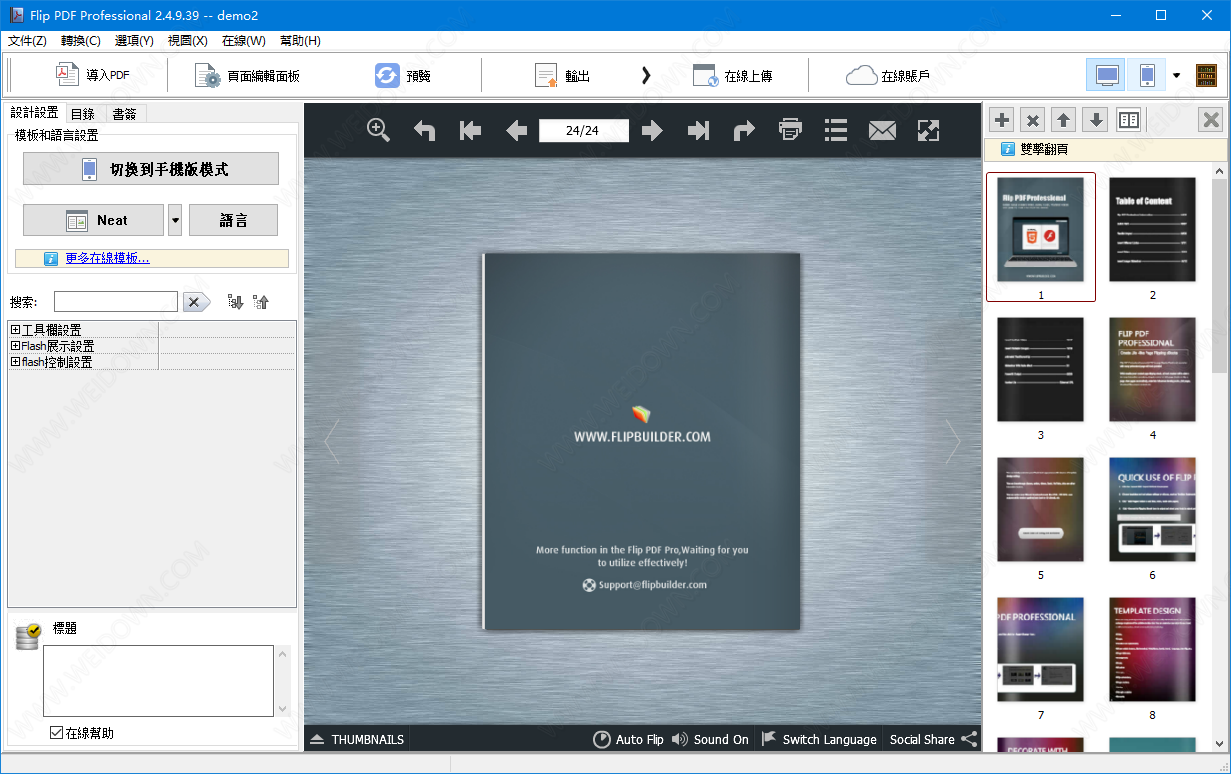Image resolution: width=1231 pixels, height=774 pixels.
Task: Uncheck the 在線幫助 checkbox
Action: click(57, 733)
